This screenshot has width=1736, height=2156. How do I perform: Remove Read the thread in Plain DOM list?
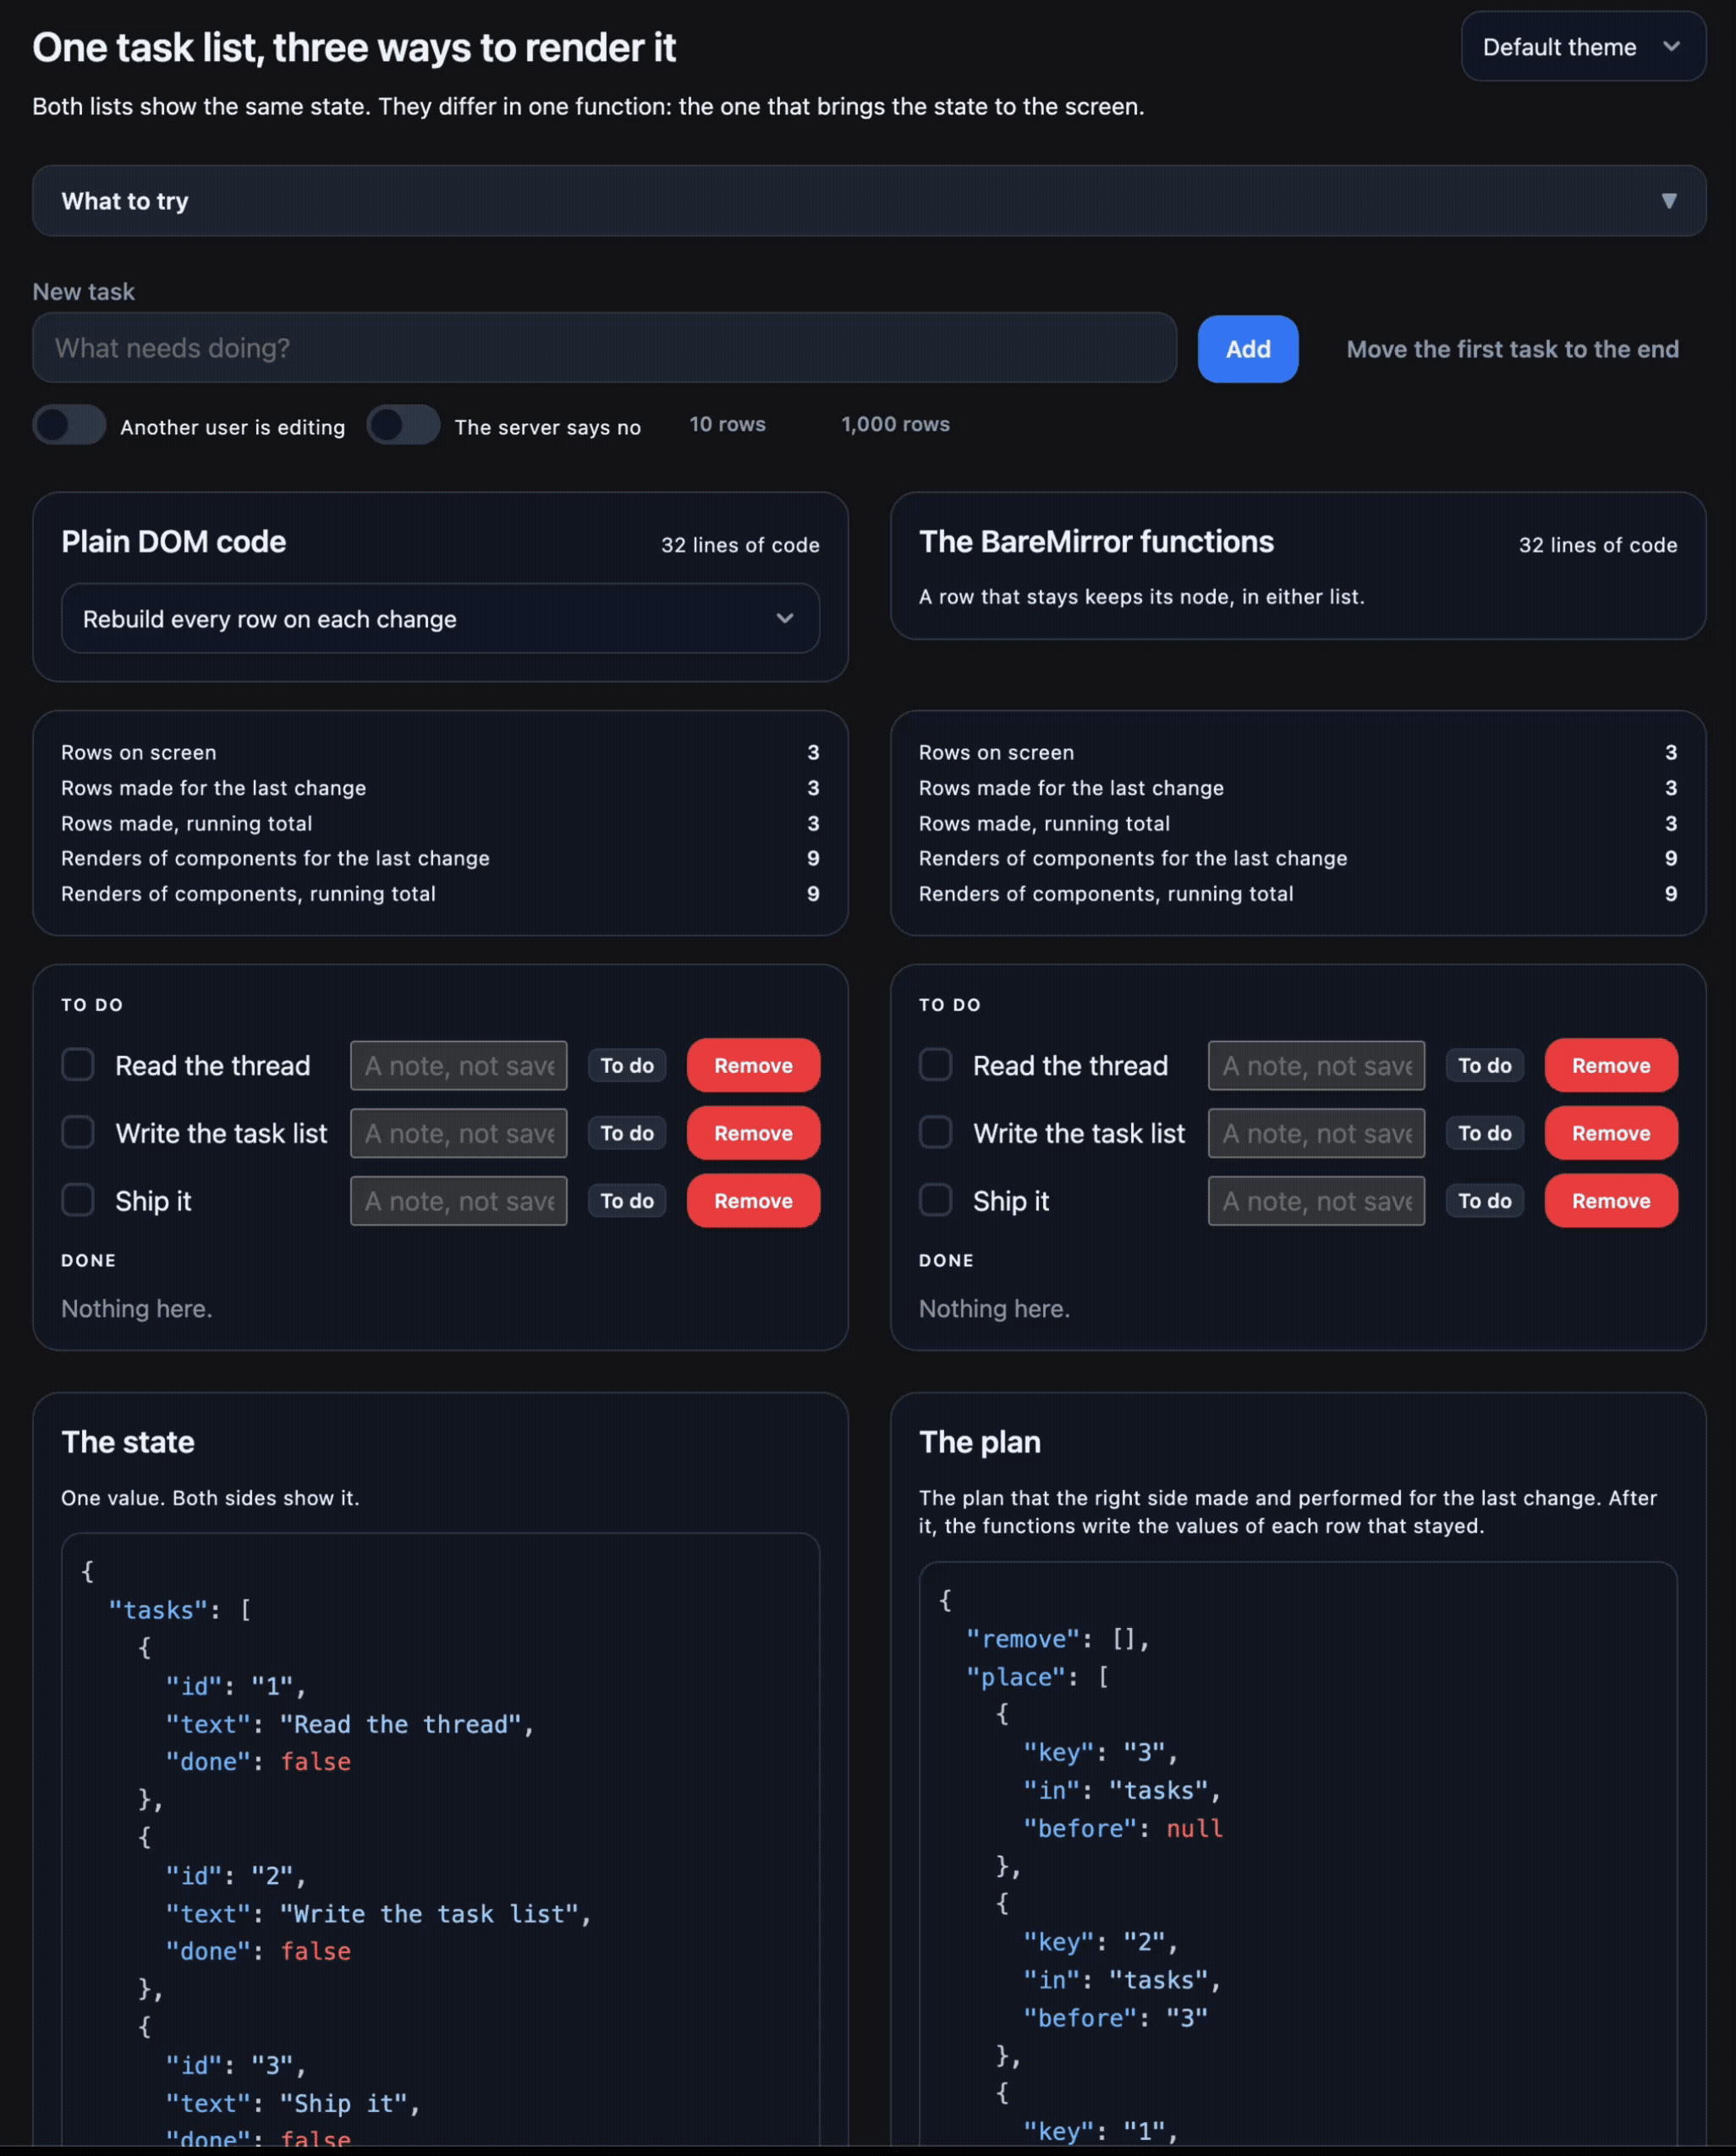click(x=753, y=1066)
